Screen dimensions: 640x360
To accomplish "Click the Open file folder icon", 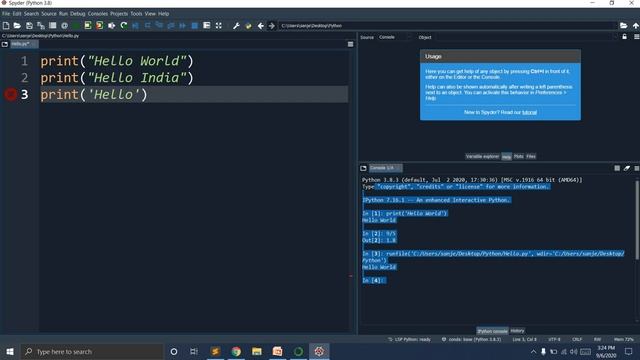I will coord(17,26).
